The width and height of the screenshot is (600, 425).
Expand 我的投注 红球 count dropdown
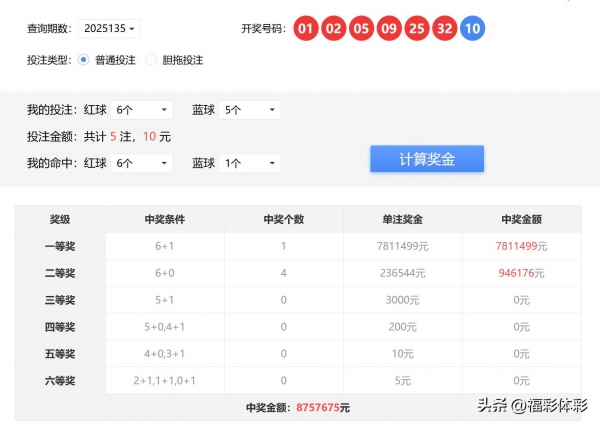pos(142,110)
